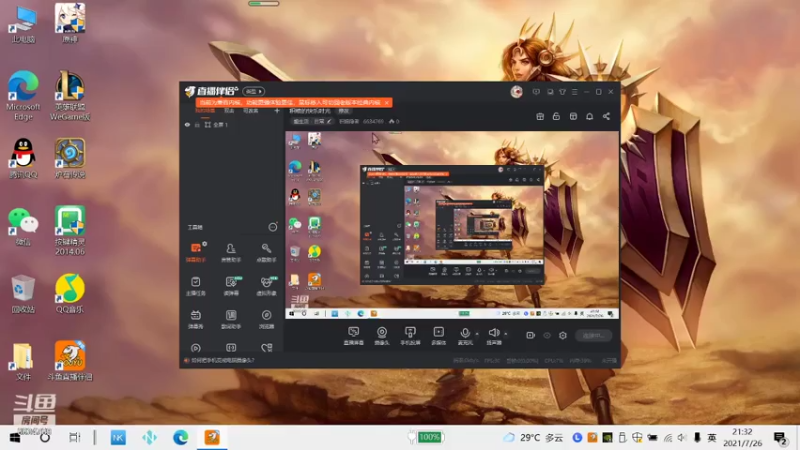Open the toolbox icon between tasks and avatar
Screen dimensions: 800x450
click(x=231, y=282)
